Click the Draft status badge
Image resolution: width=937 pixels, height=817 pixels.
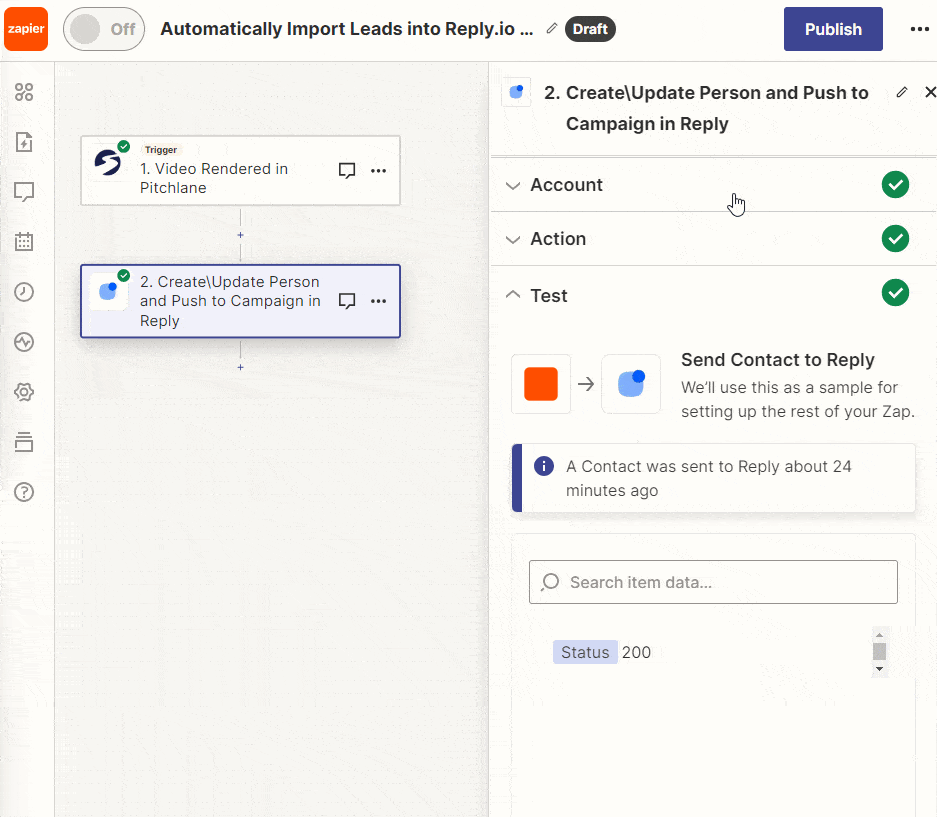[x=590, y=29]
